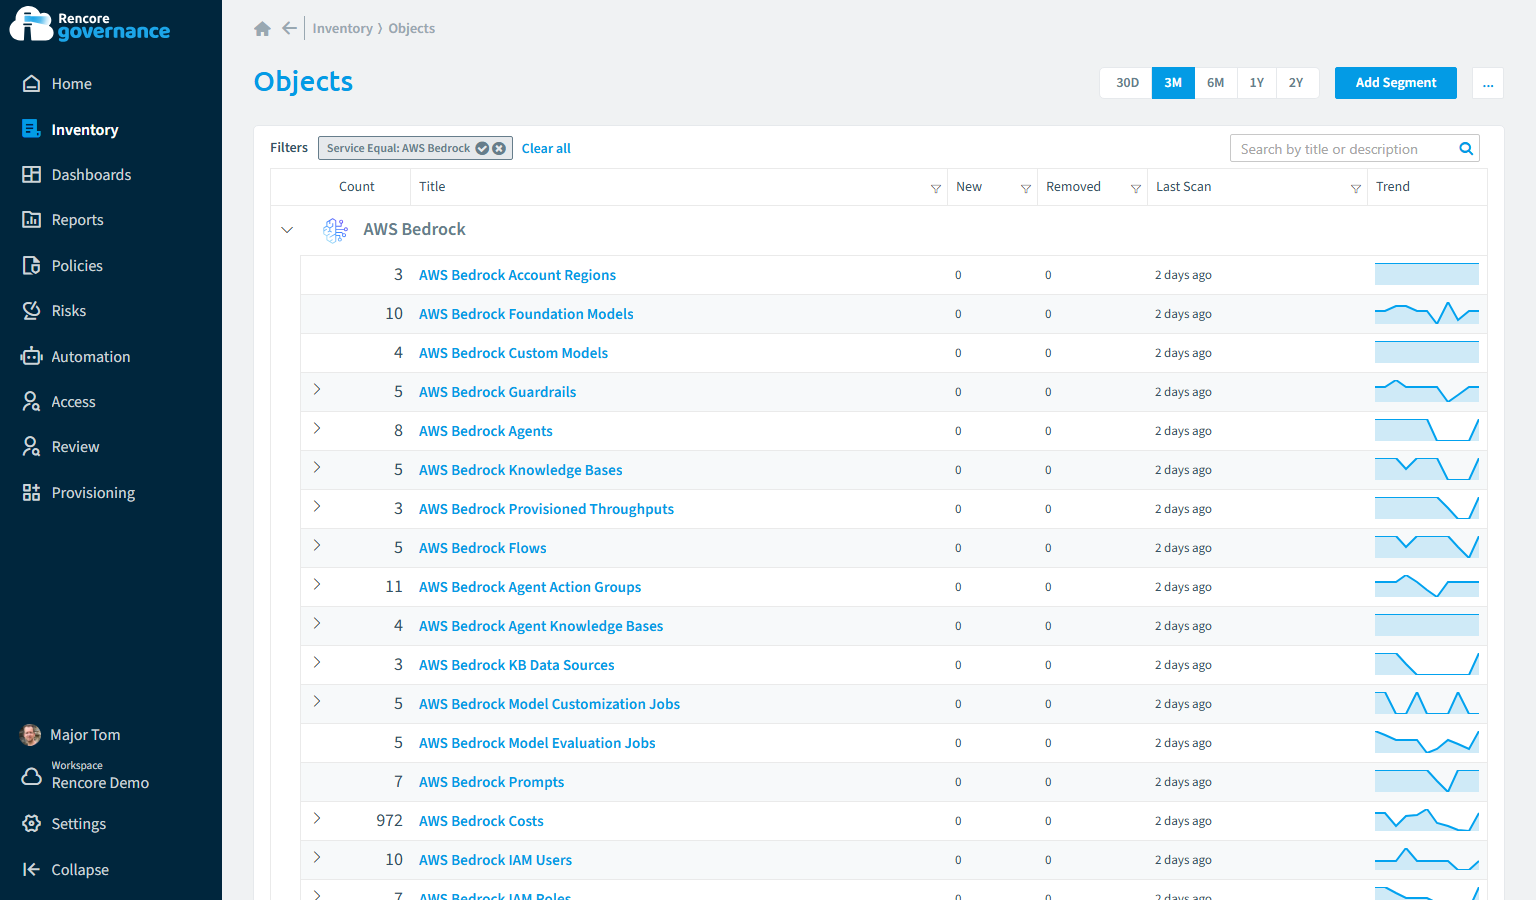Viewport: 1536px width, 900px height.
Task: Click the count 972 in Costs row
Action: (x=389, y=821)
